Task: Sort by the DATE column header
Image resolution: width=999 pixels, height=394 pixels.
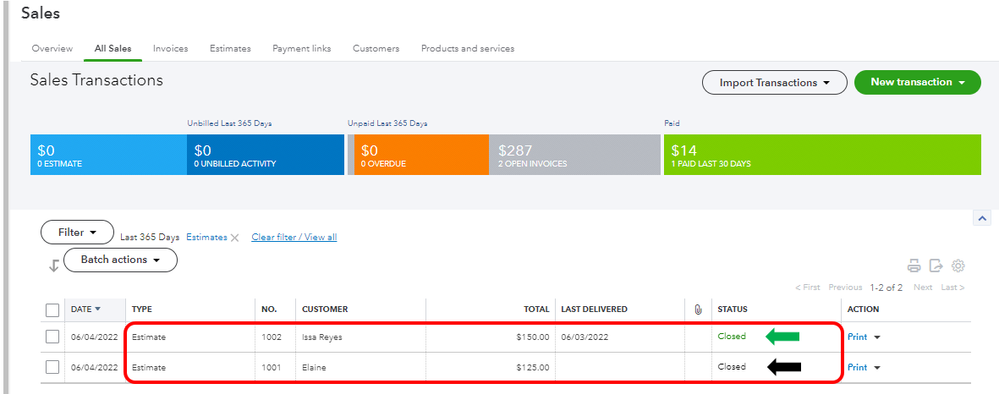Action: coord(85,309)
